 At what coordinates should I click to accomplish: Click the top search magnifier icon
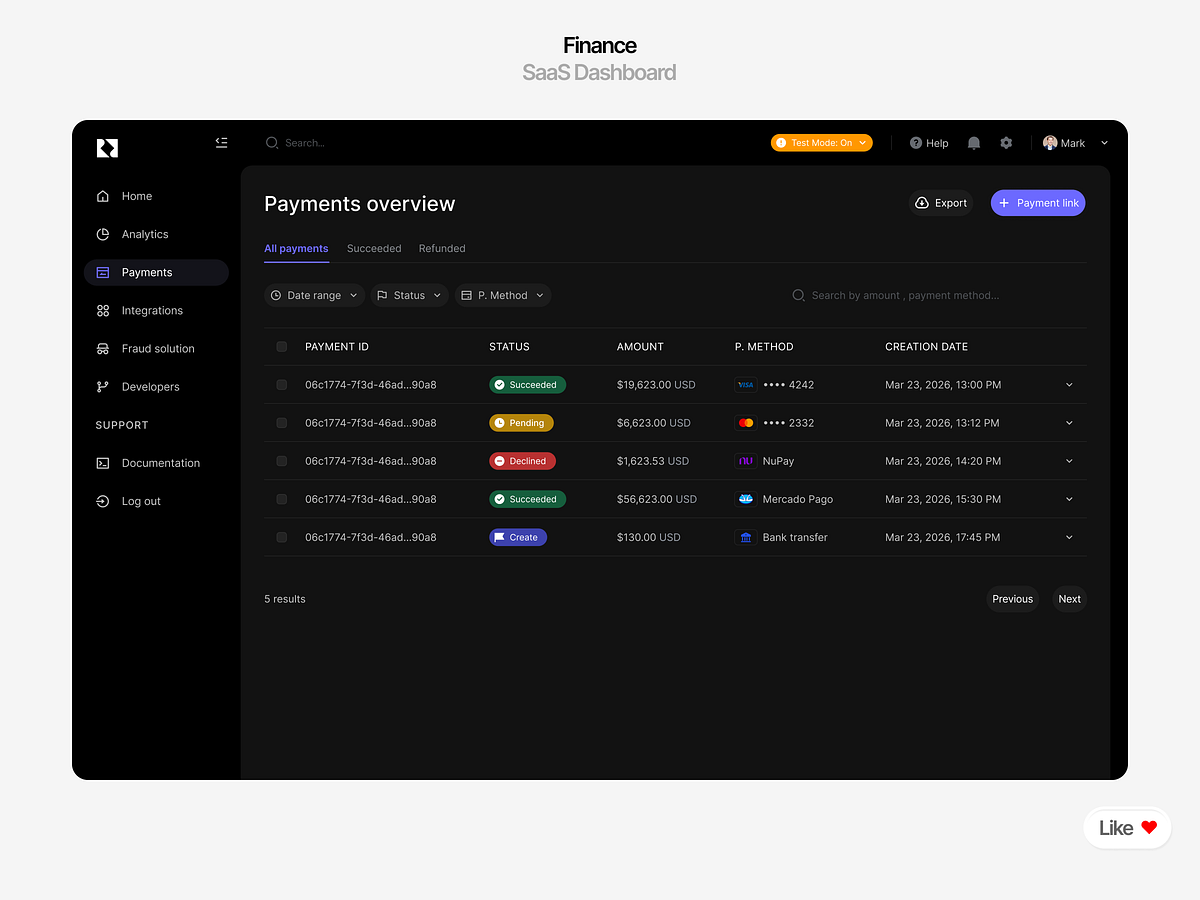[272, 143]
